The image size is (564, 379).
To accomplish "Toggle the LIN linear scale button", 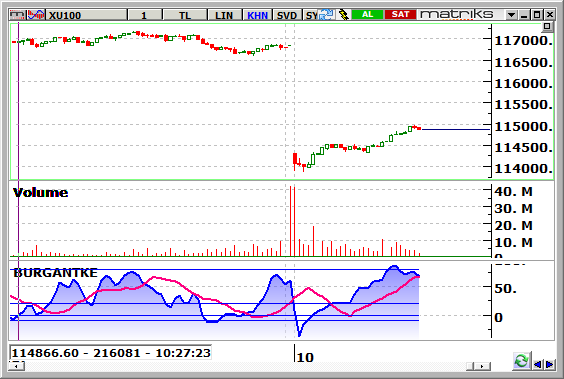I will pos(224,15).
